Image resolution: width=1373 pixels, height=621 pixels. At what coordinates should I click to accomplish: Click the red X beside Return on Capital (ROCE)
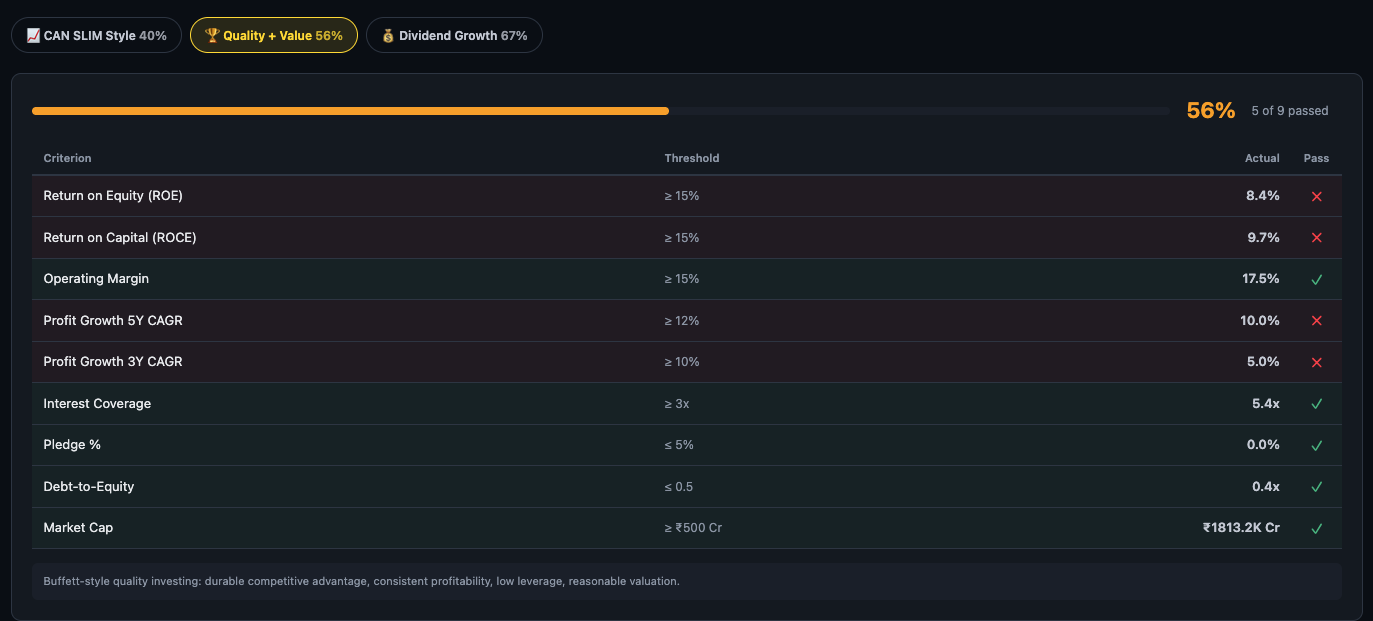(x=1317, y=237)
